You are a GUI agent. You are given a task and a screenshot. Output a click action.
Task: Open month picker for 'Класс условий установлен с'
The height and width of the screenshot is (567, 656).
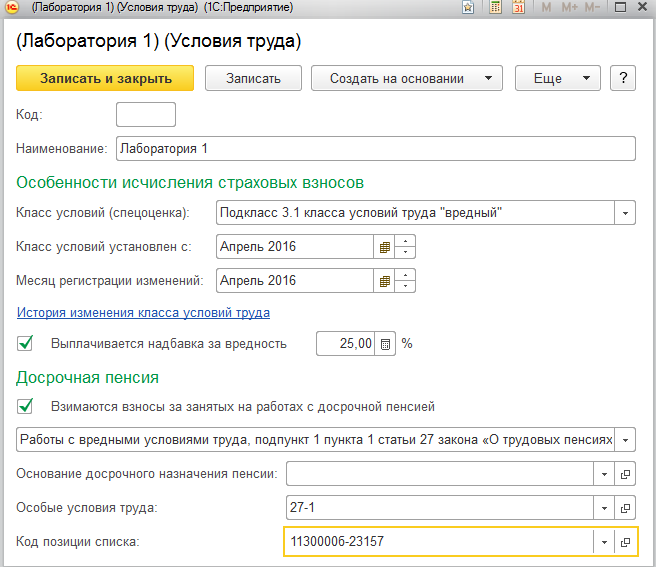coord(383,247)
